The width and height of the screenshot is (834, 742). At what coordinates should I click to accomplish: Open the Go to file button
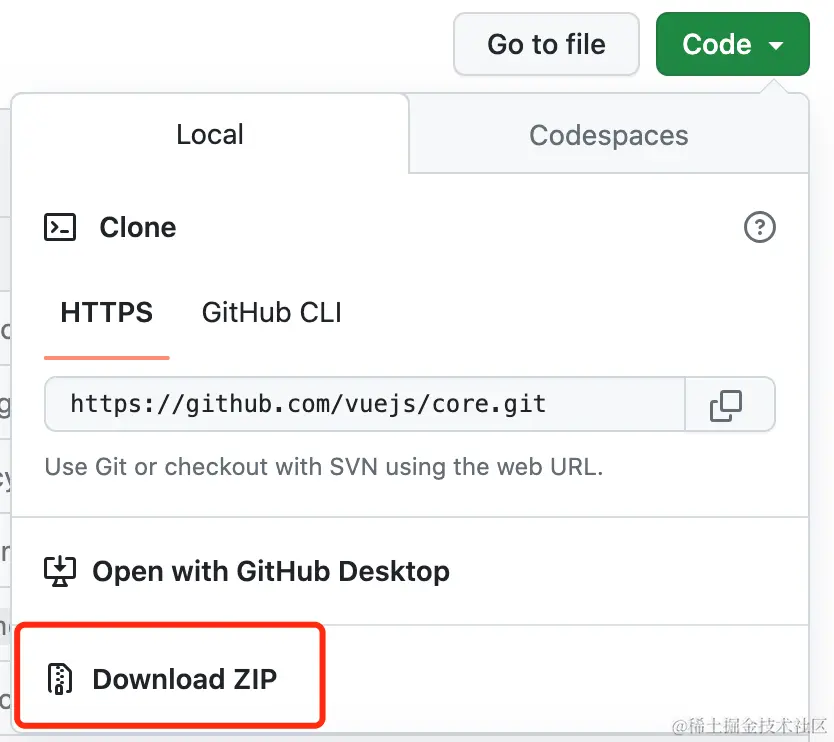click(546, 44)
